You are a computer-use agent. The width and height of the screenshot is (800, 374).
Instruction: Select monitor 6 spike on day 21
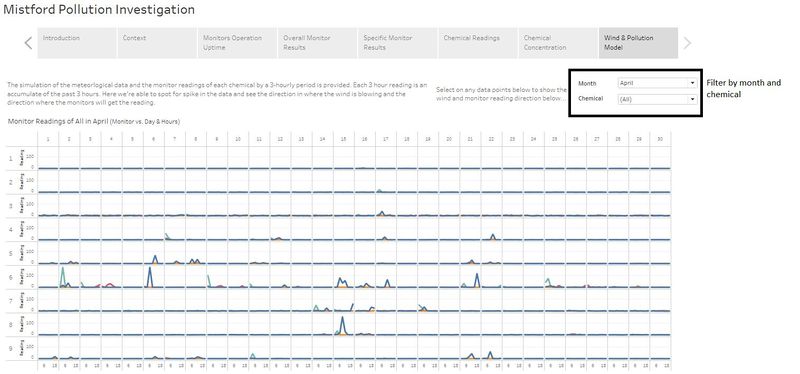click(x=477, y=280)
